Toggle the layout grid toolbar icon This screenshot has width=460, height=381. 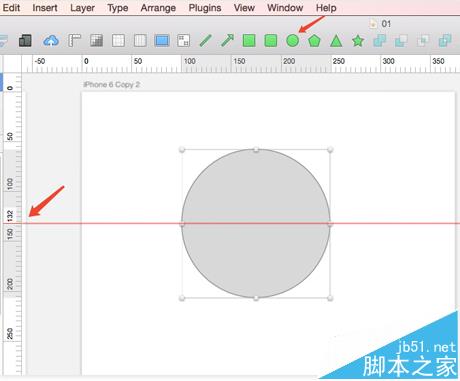118,41
